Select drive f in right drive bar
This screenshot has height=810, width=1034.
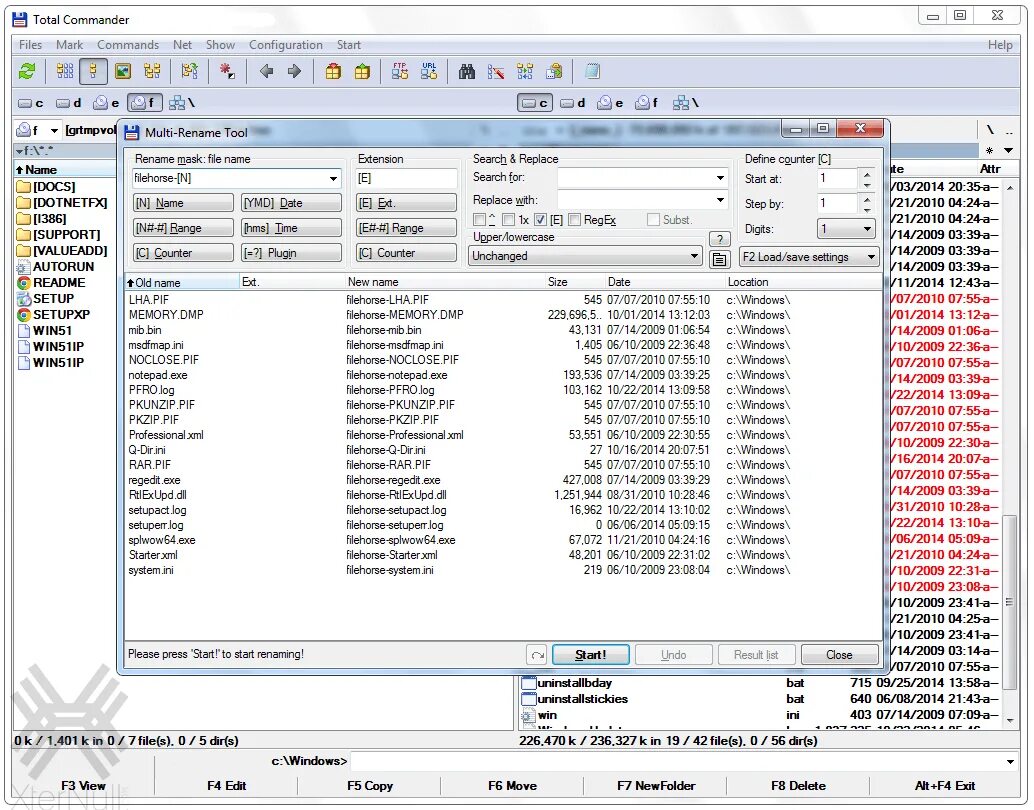pos(647,103)
